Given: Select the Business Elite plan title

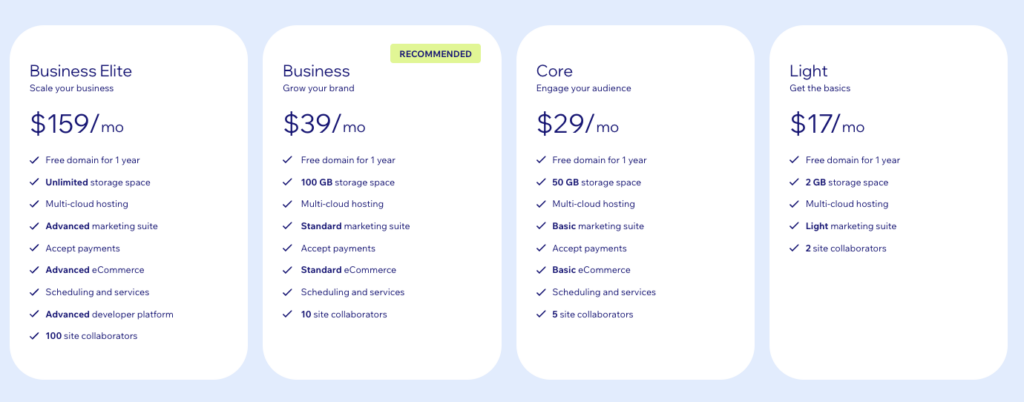Looking at the screenshot, I should 81,71.
